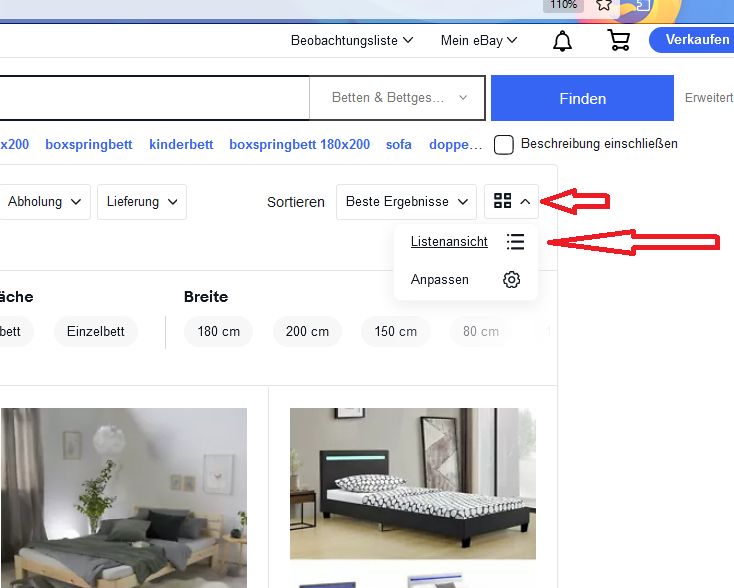This screenshot has width=734, height=588.
Task: Open the black LED bed product thumbnail
Action: point(412,483)
